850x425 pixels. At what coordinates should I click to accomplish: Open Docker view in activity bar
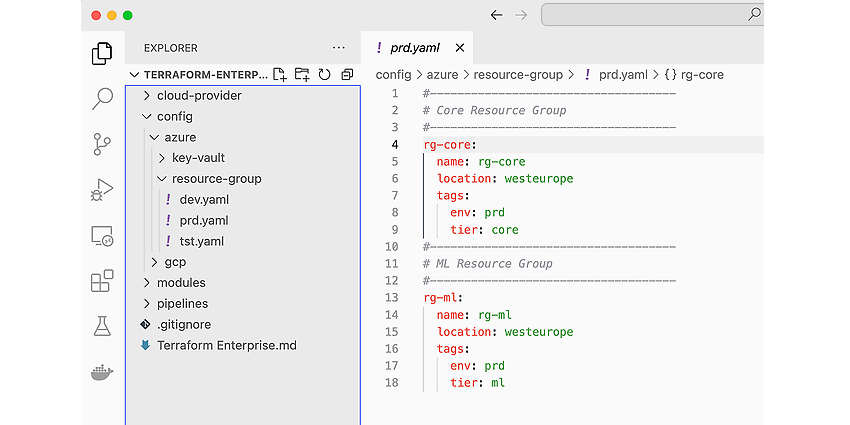click(102, 372)
